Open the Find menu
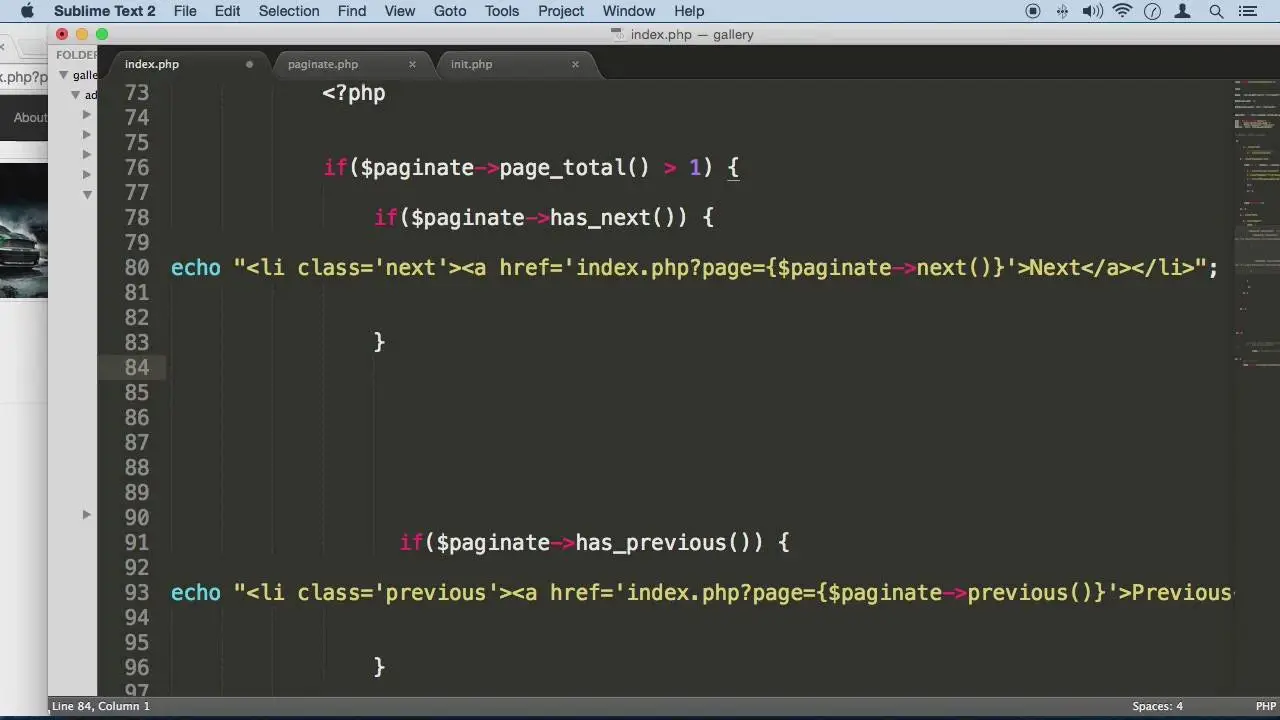The height and width of the screenshot is (720, 1280). tap(352, 11)
